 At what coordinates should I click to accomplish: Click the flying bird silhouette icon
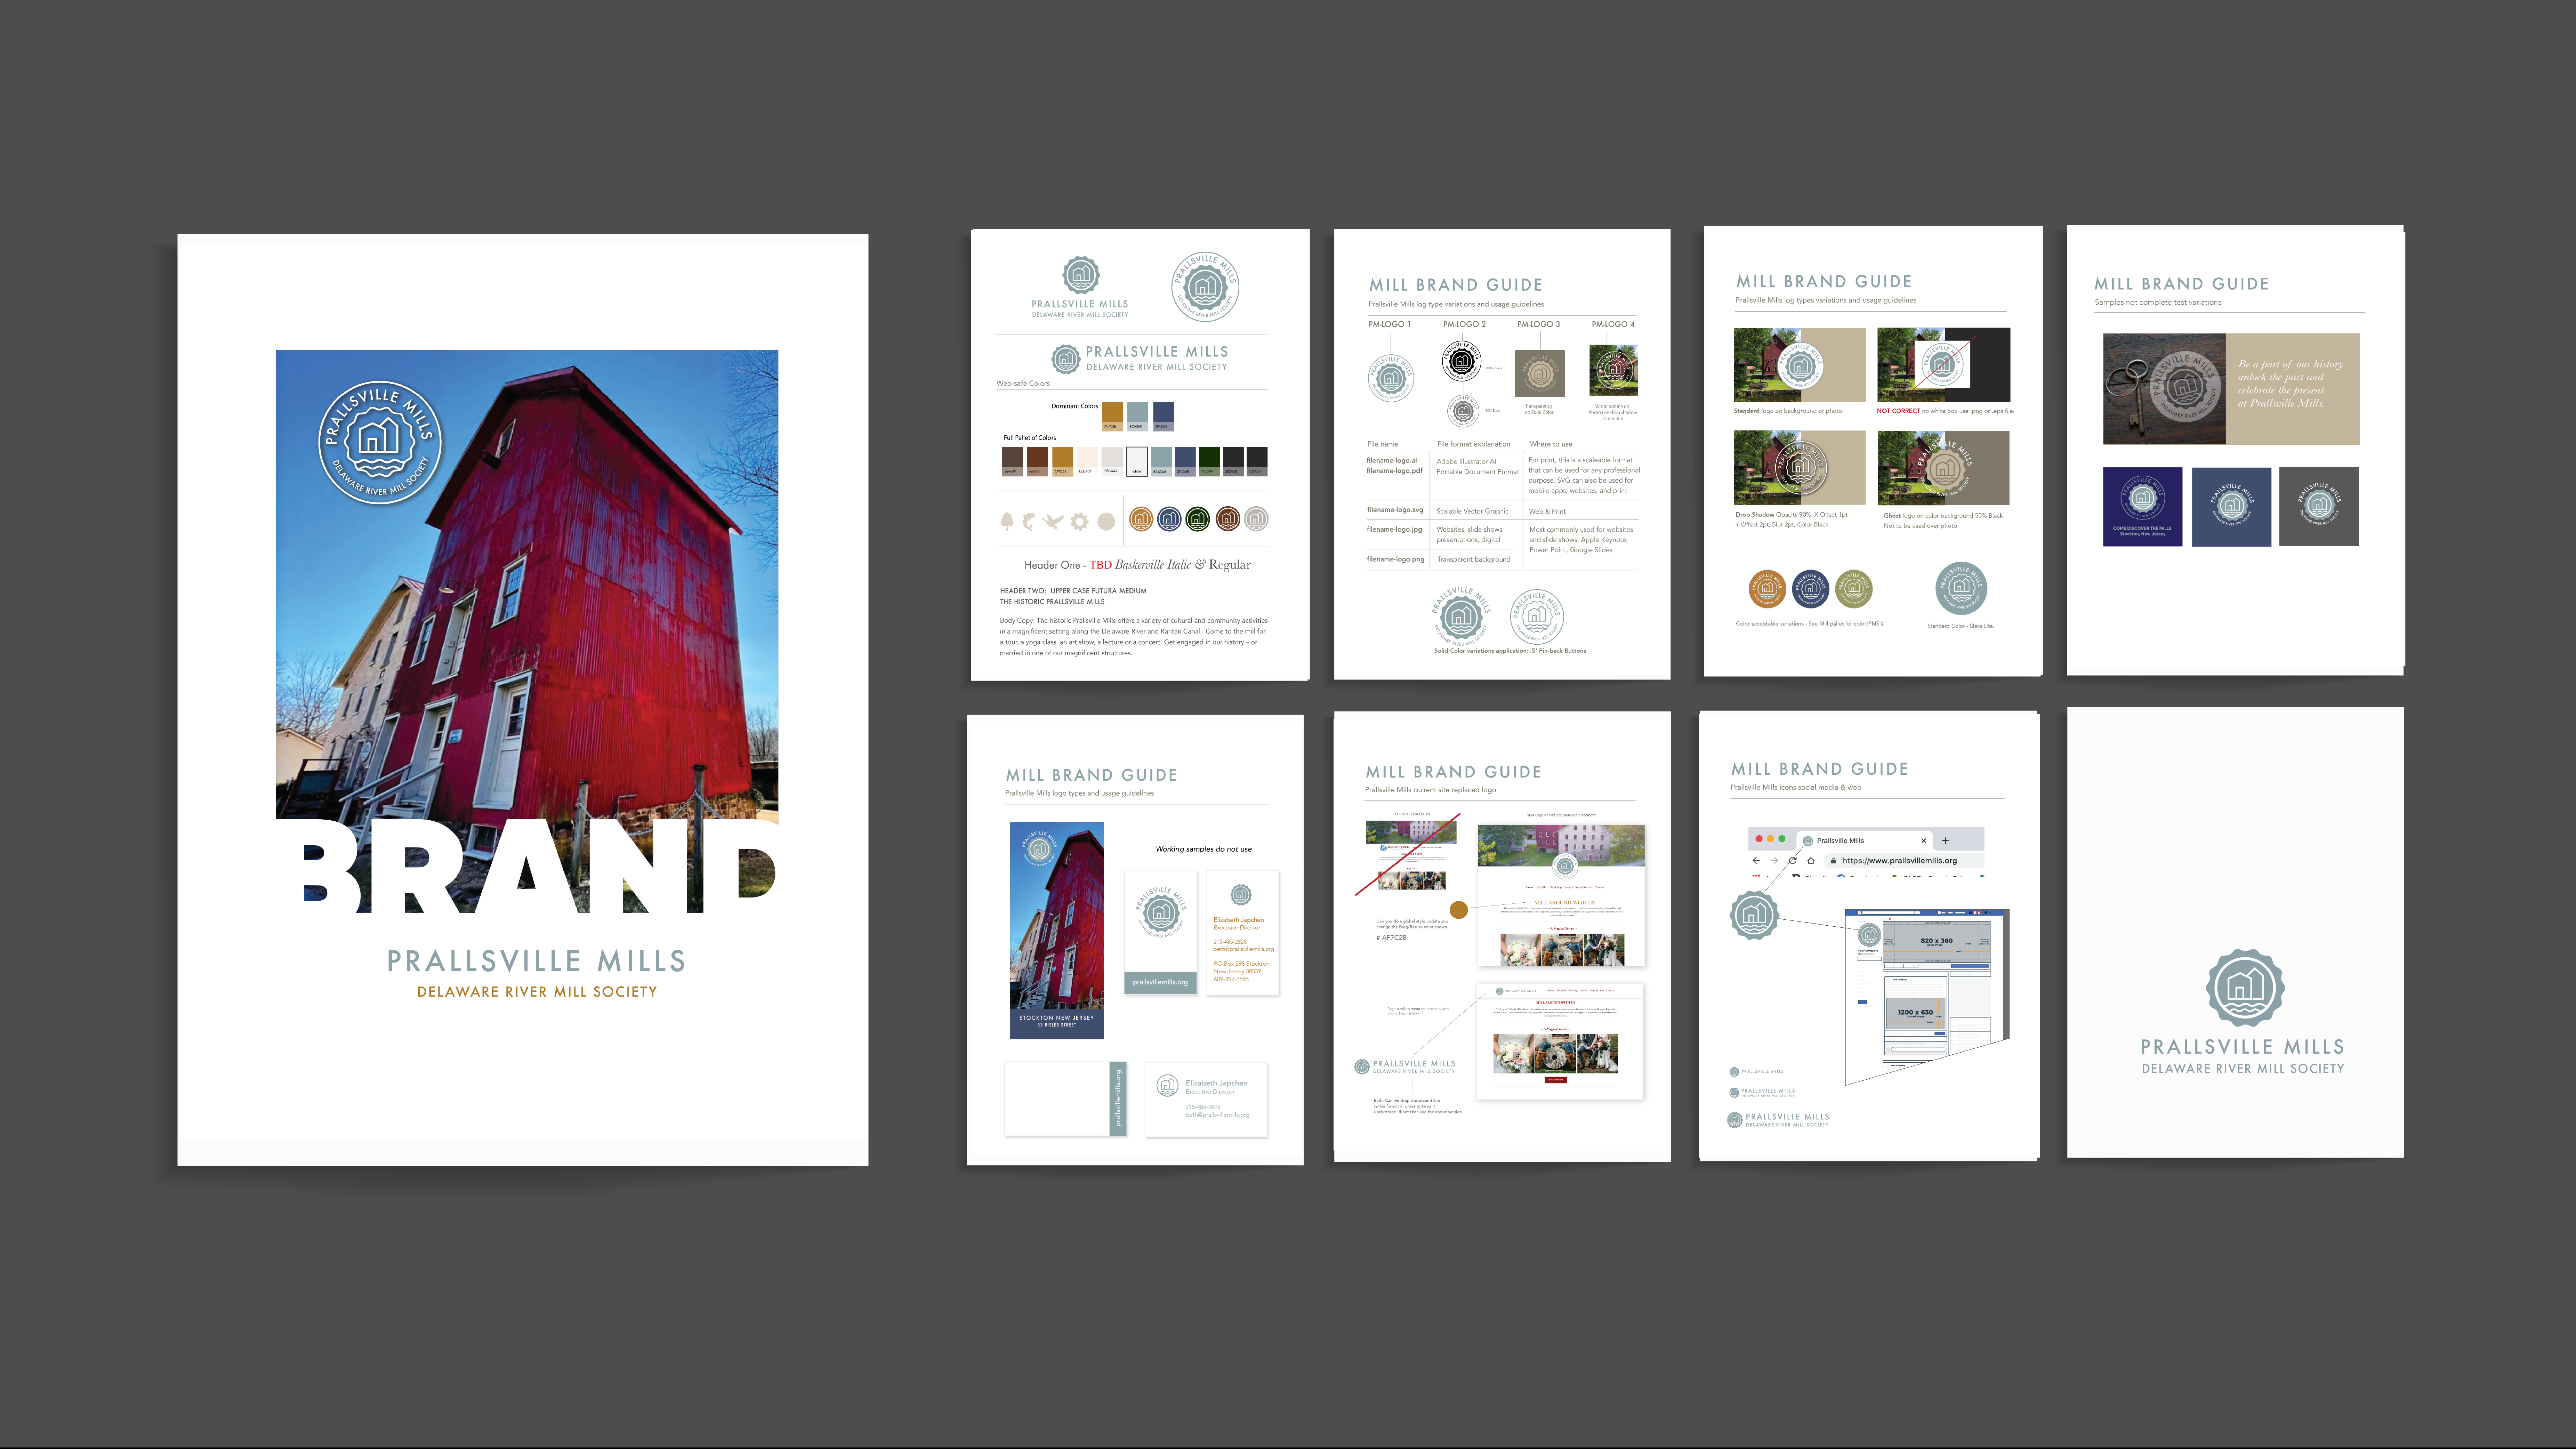click(1053, 521)
